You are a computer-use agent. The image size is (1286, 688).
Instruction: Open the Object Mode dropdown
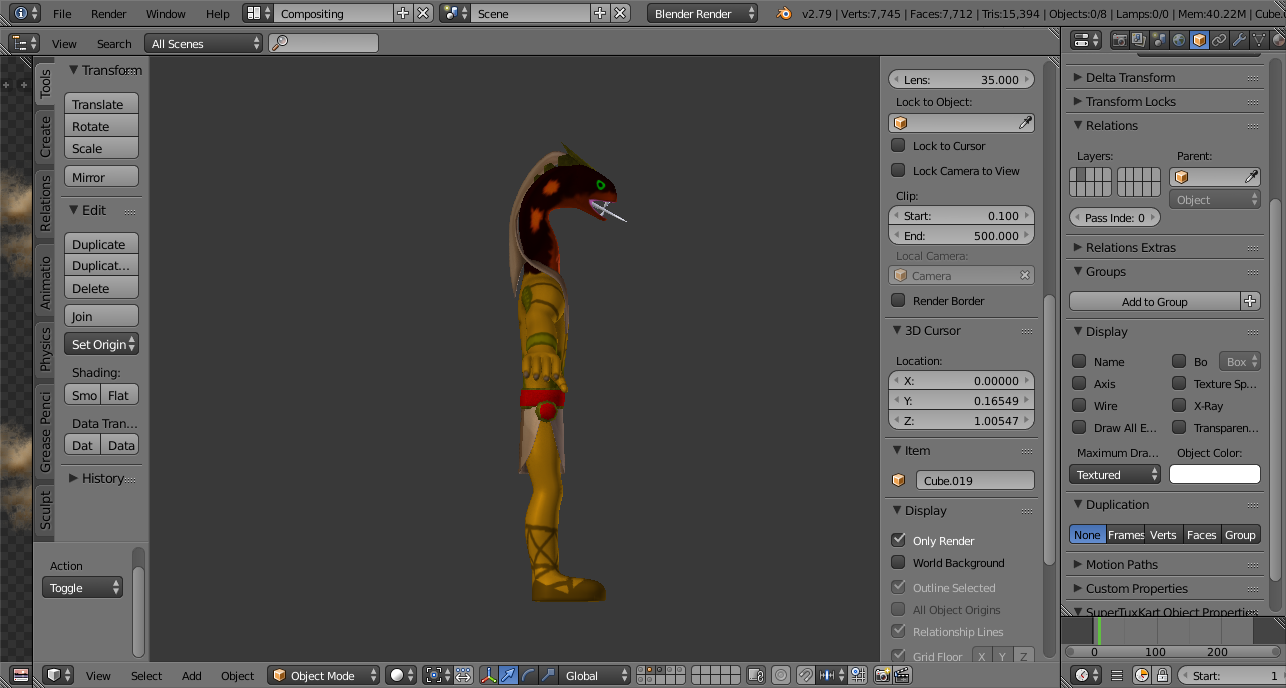point(324,676)
